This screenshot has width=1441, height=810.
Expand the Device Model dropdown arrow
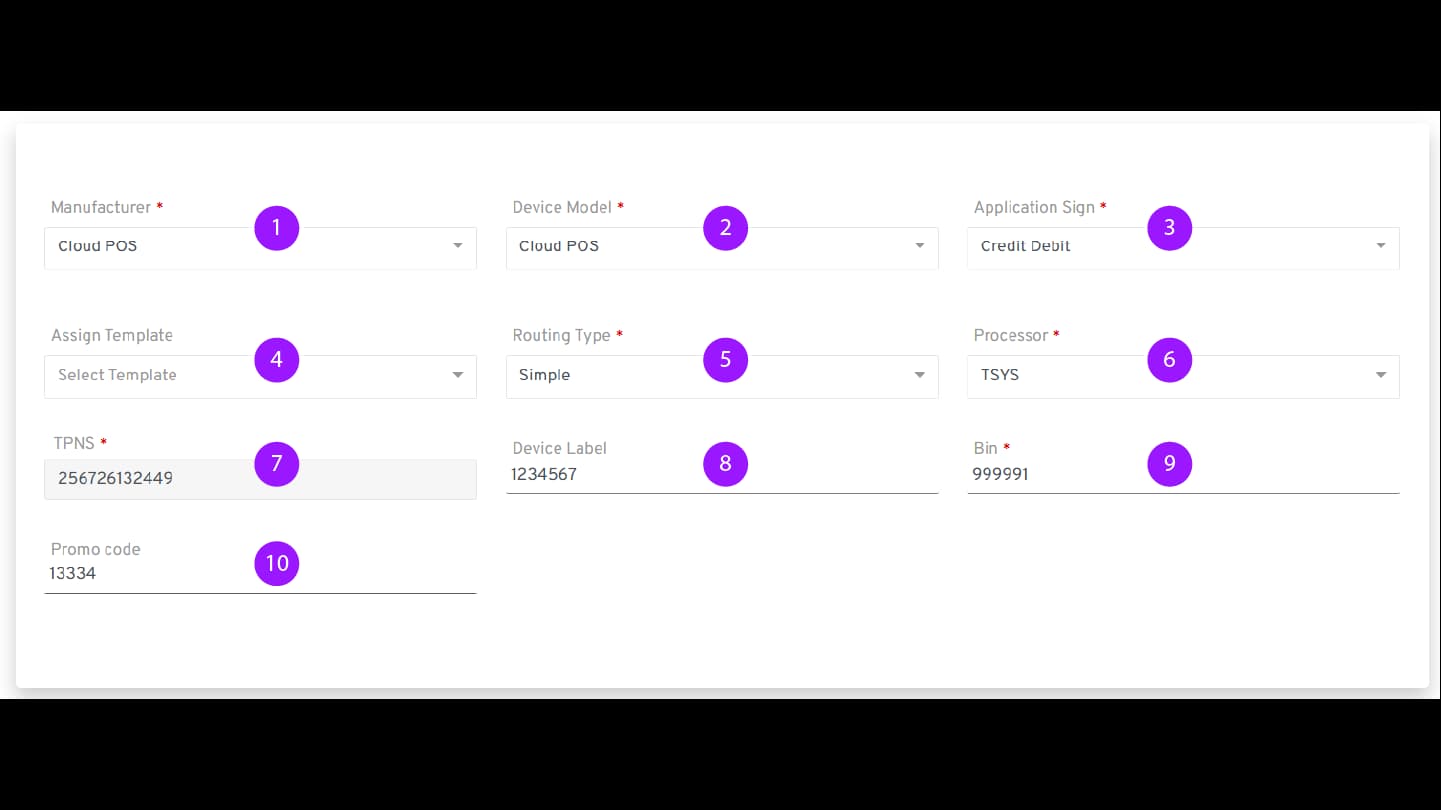tap(919, 246)
